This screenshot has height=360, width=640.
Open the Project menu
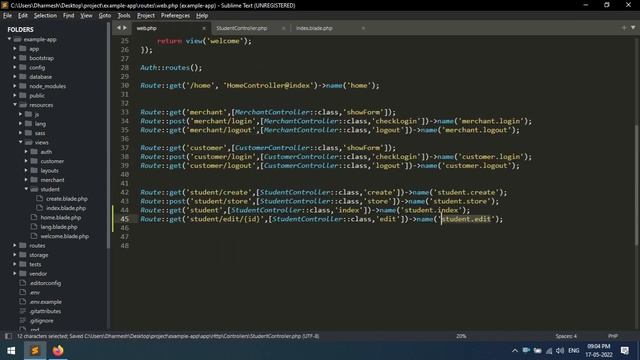tap(146, 16)
